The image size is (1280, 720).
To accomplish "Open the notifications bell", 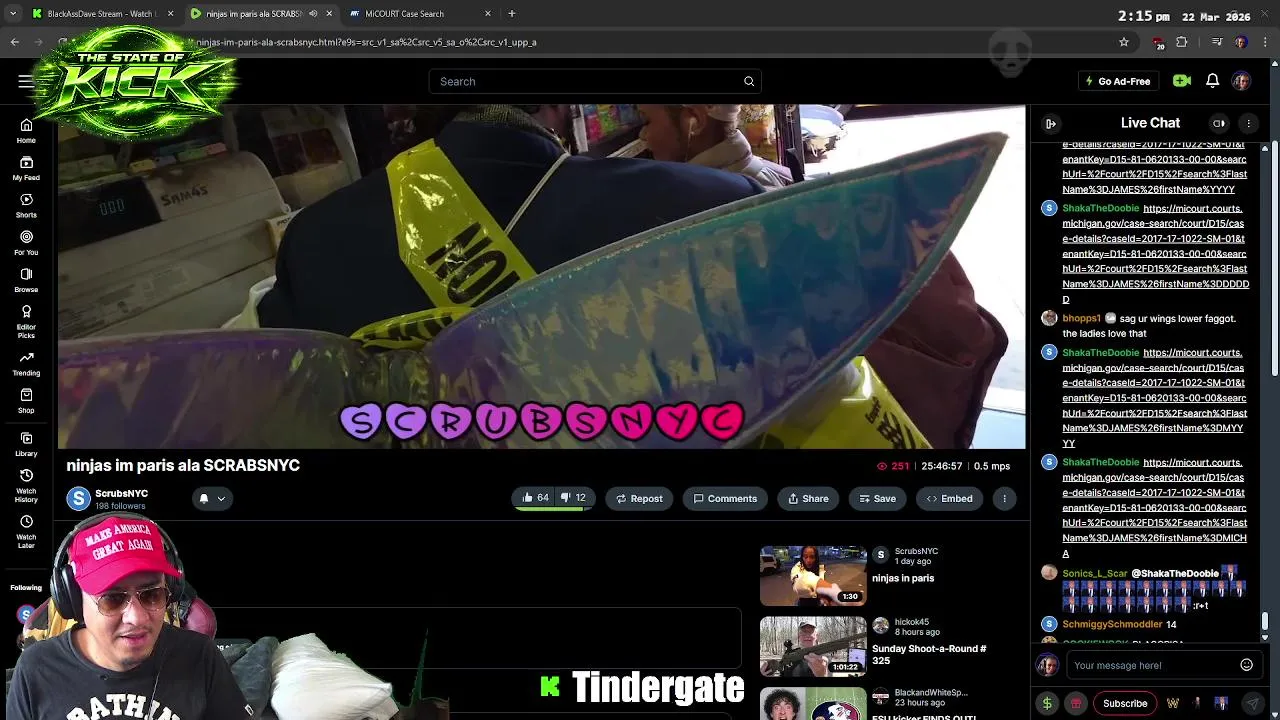I will coord(1212,81).
